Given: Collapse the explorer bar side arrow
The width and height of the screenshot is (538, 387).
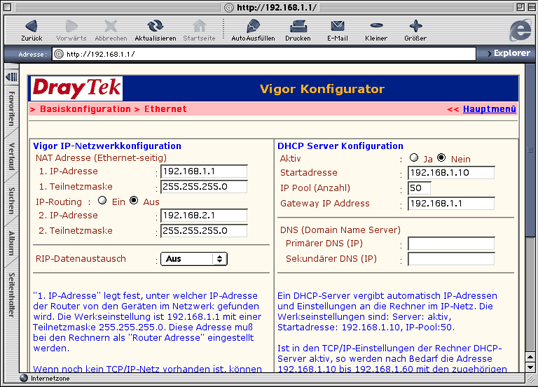Looking at the screenshot, I should [12, 77].
